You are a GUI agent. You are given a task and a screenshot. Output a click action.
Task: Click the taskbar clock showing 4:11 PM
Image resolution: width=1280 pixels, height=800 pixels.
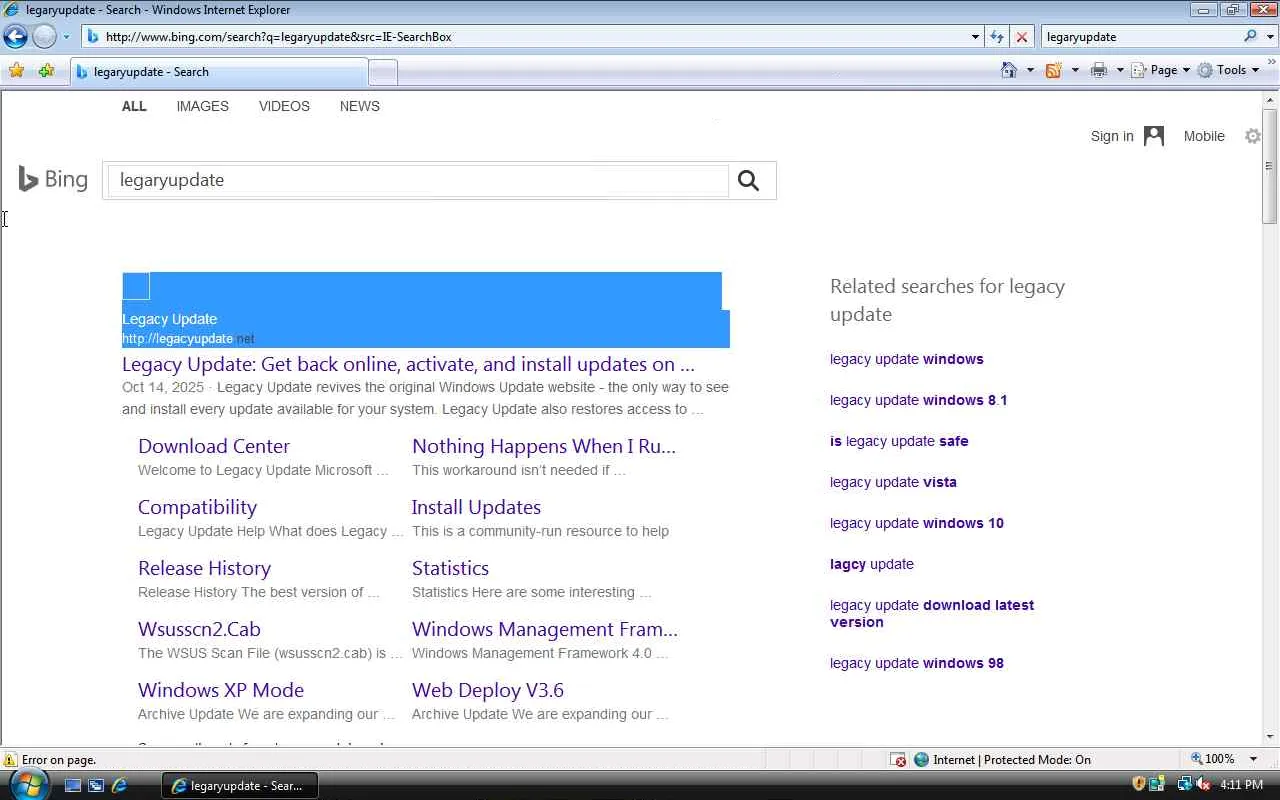[1241, 785]
